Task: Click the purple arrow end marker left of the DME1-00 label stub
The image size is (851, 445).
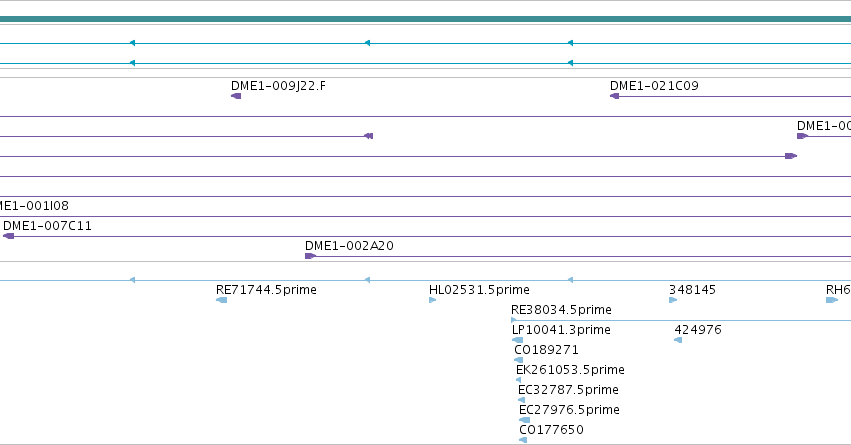Action: [791, 156]
